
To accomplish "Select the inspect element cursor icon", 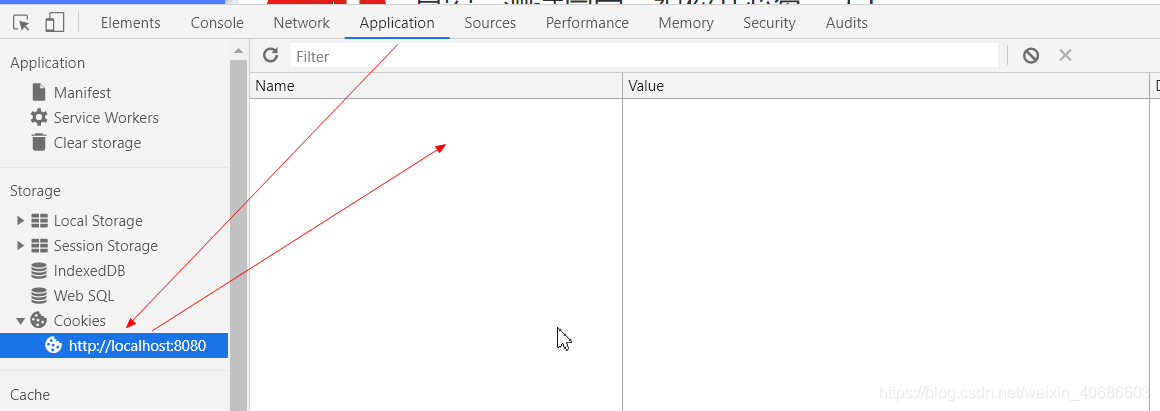I will pyautogui.click(x=22, y=23).
